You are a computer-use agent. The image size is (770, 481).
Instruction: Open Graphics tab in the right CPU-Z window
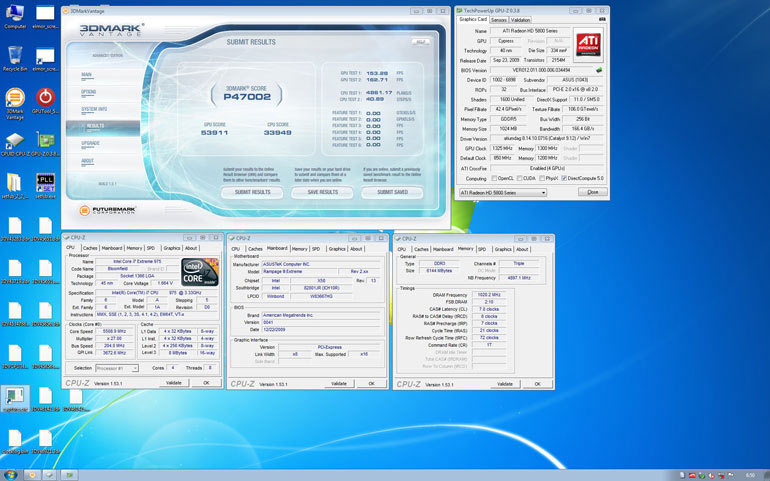pyautogui.click(x=503, y=250)
